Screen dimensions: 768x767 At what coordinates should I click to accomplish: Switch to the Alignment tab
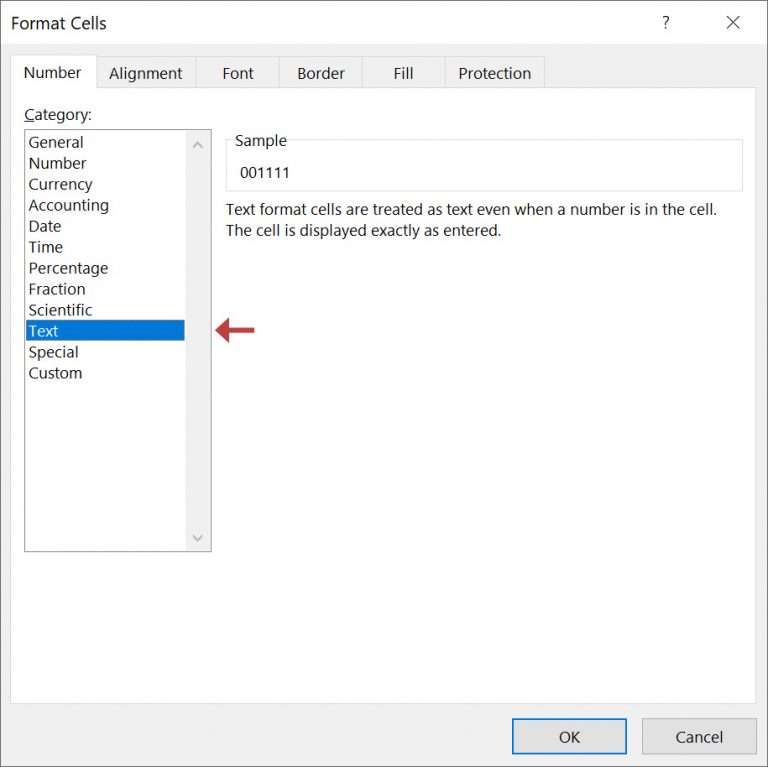click(146, 73)
